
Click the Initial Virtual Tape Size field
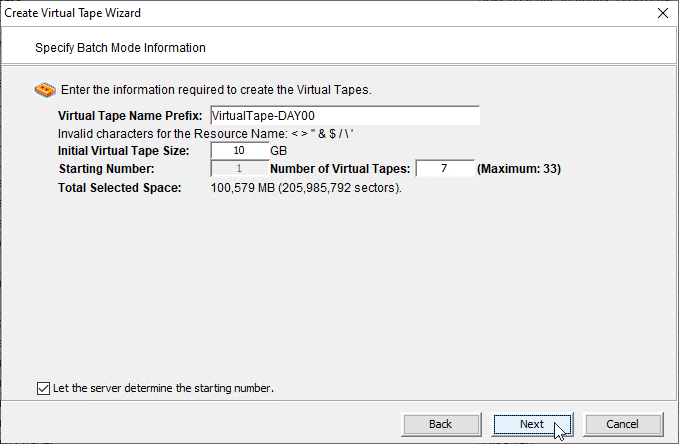[x=239, y=151]
